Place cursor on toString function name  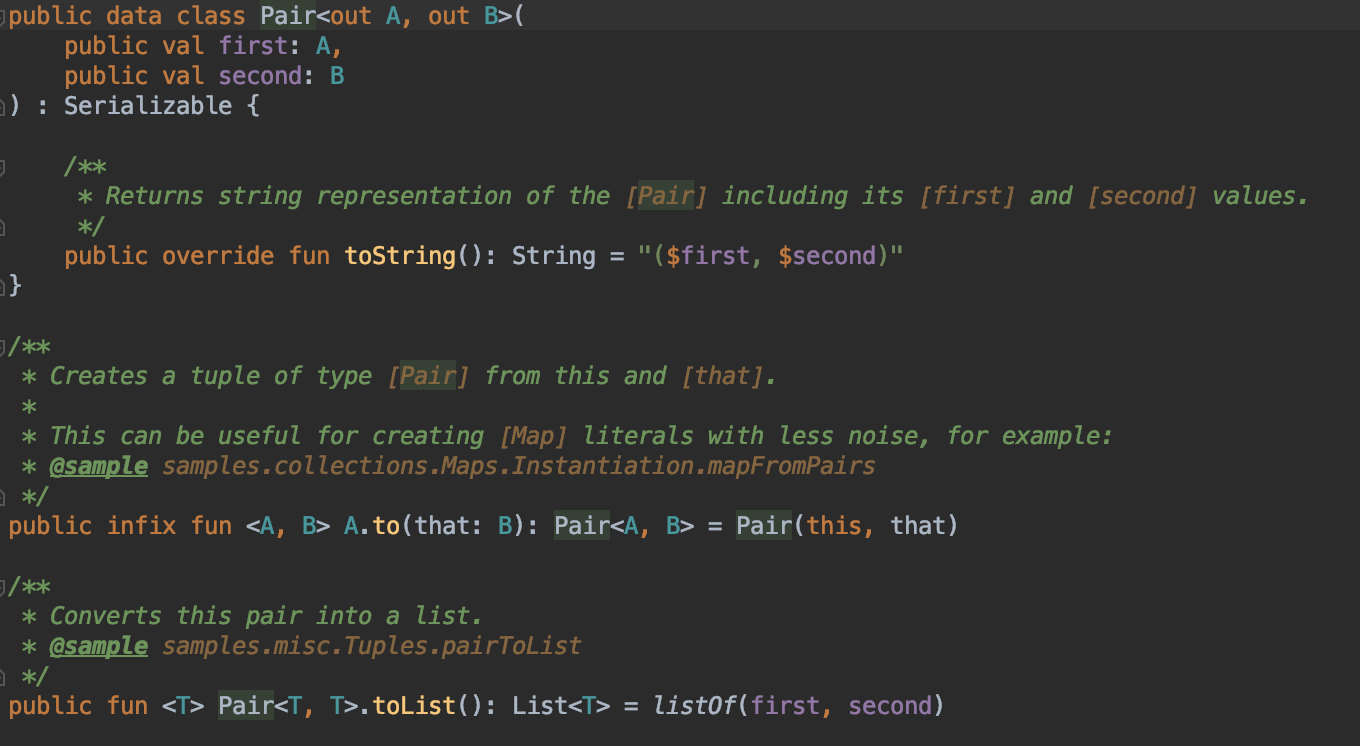(399, 256)
